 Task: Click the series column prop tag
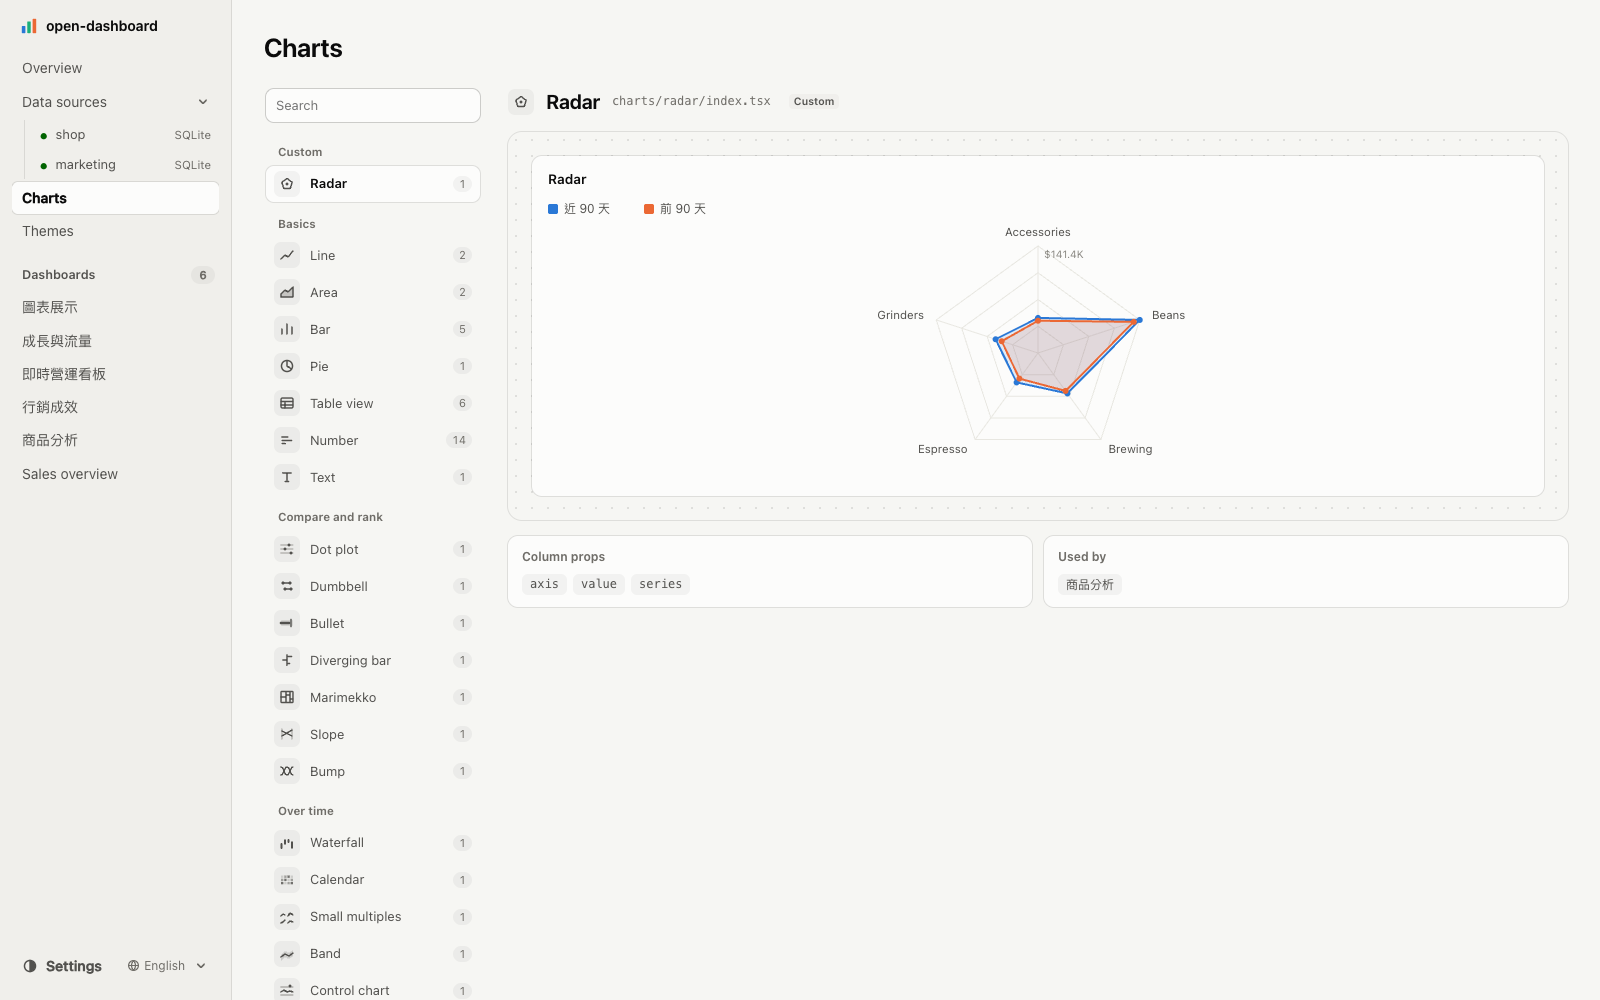pos(660,584)
